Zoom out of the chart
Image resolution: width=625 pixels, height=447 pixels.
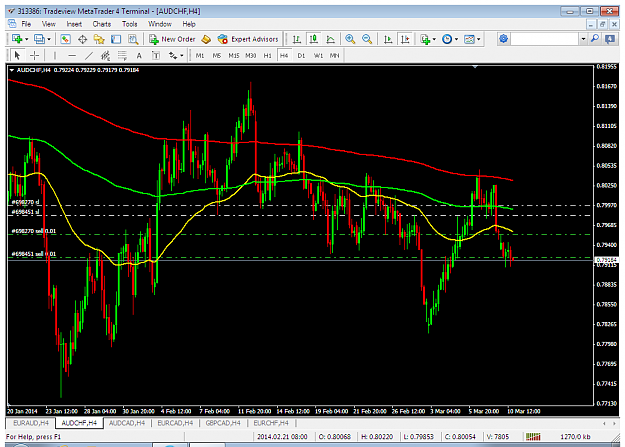click(367, 39)
